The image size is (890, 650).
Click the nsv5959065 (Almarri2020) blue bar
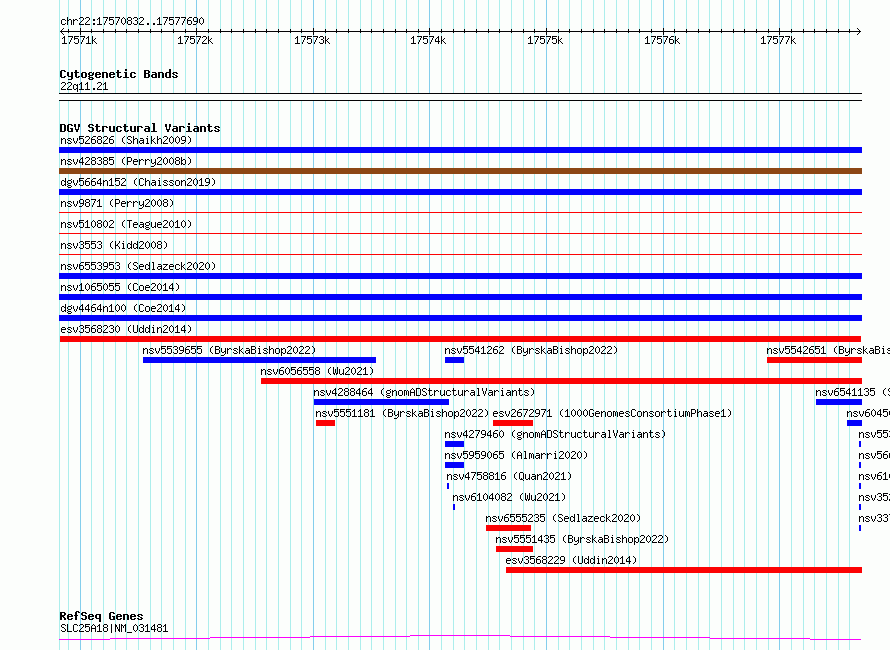pos(454,465)
